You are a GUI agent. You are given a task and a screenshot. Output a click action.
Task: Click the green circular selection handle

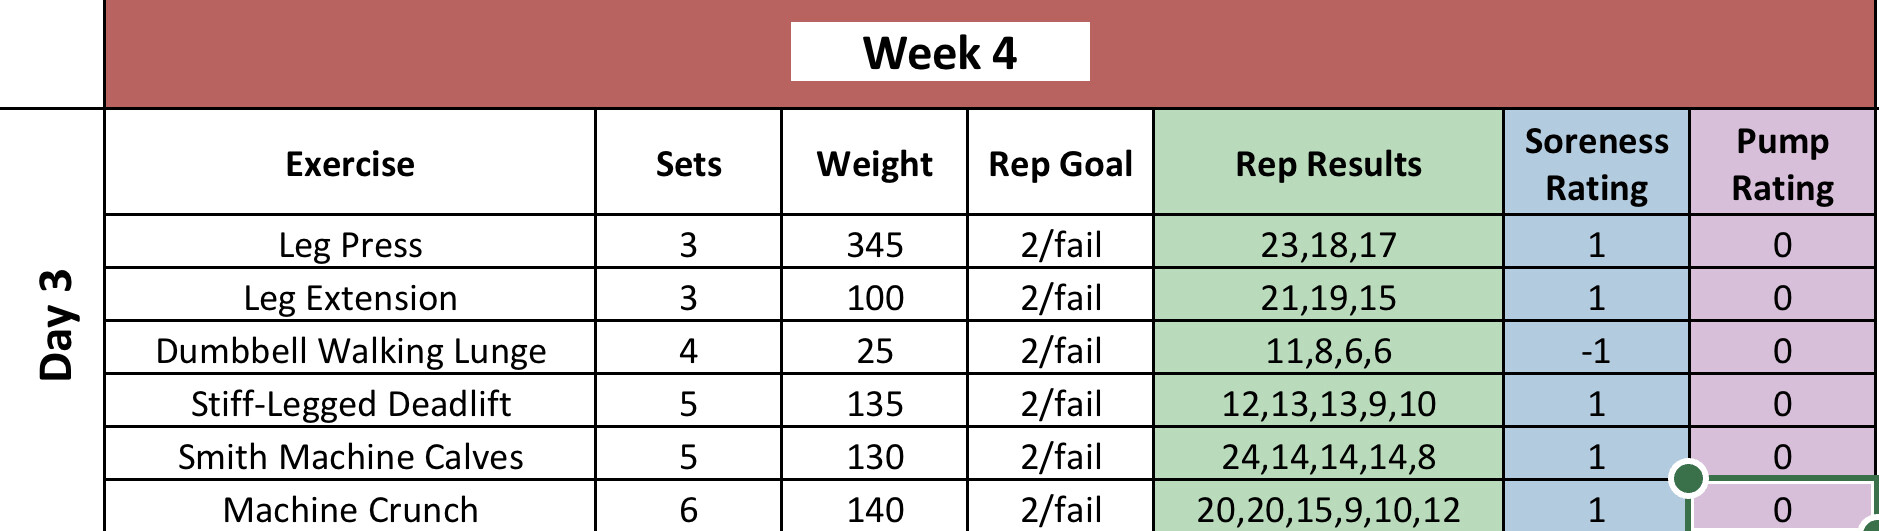coord(1688,478)
